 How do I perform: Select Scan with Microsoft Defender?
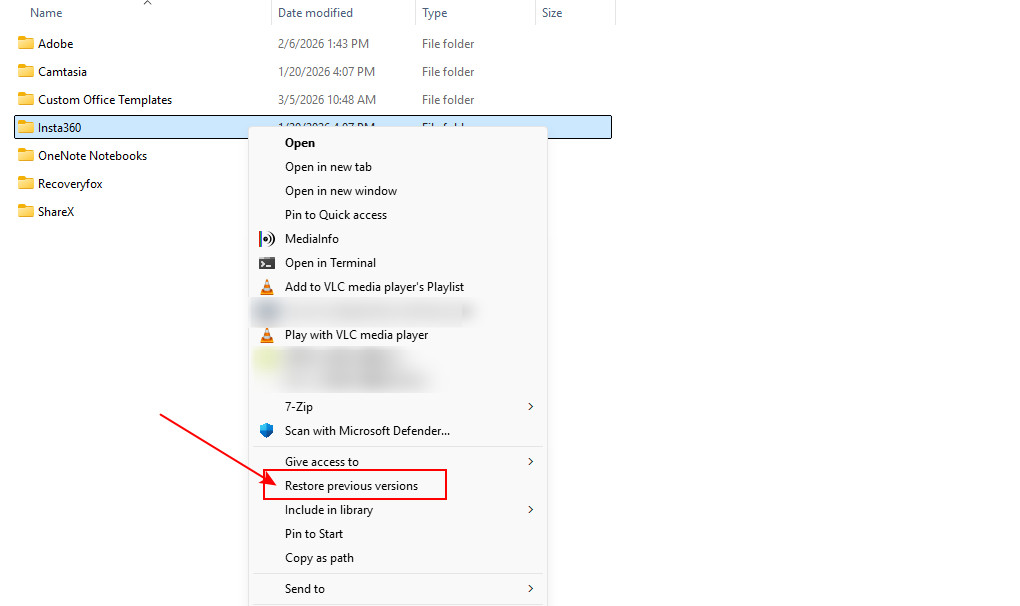click(368, 431)
